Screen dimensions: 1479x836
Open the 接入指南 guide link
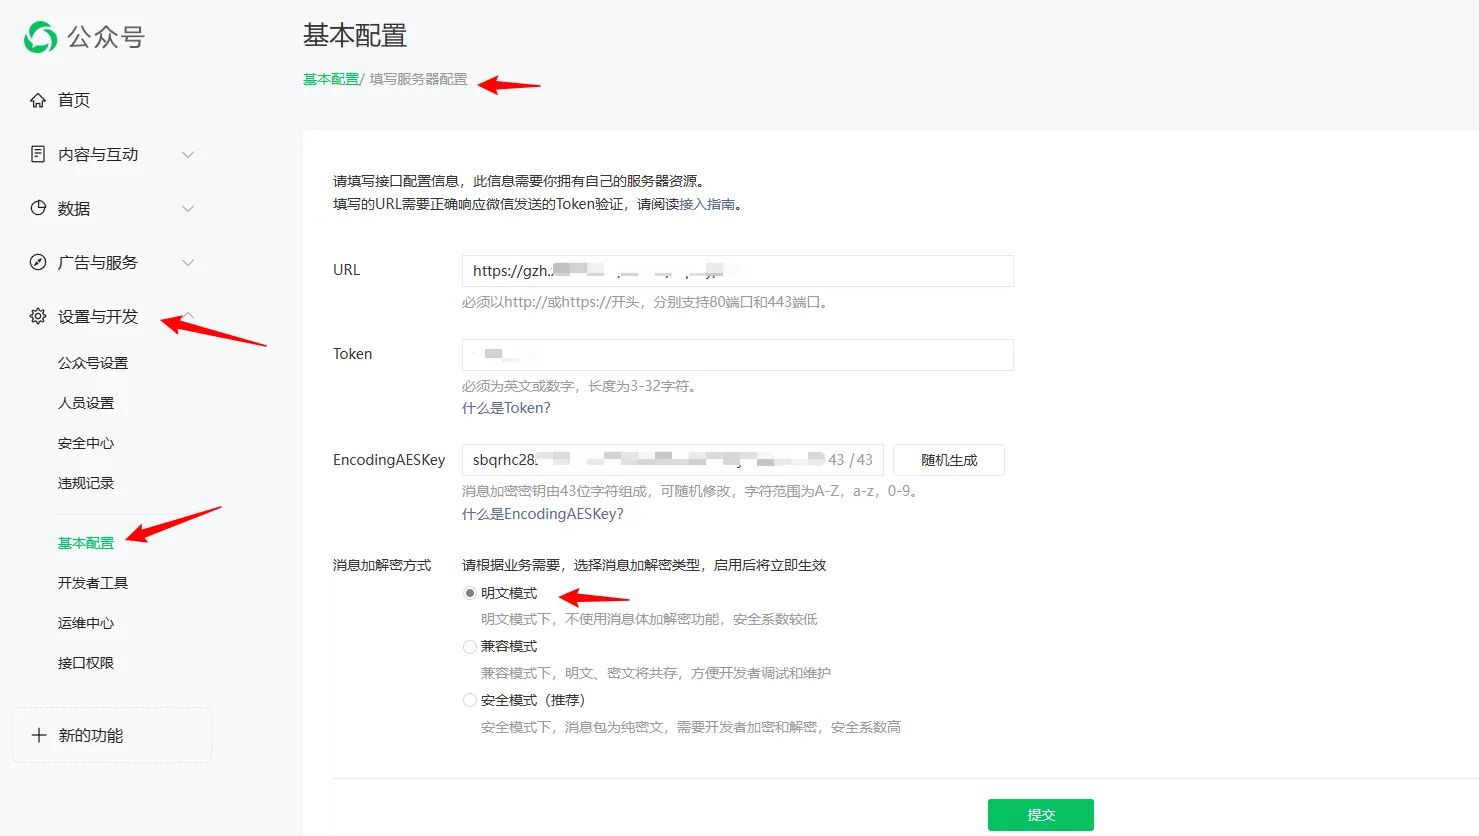[707, 203]
